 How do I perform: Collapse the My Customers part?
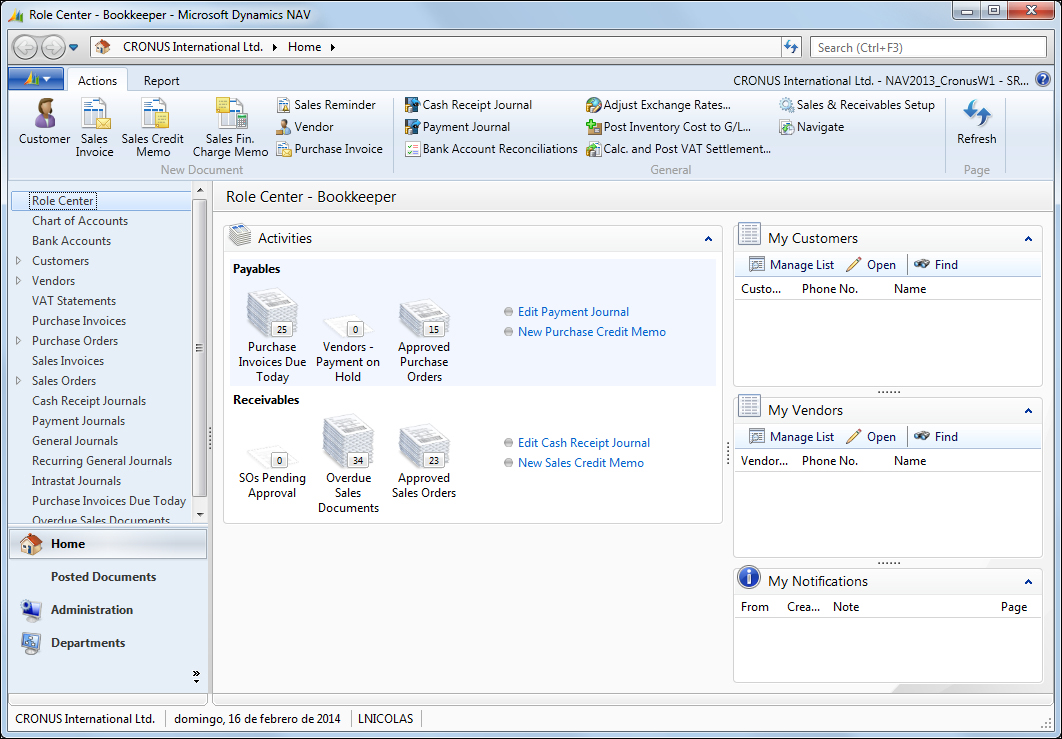coord(1028,238)
